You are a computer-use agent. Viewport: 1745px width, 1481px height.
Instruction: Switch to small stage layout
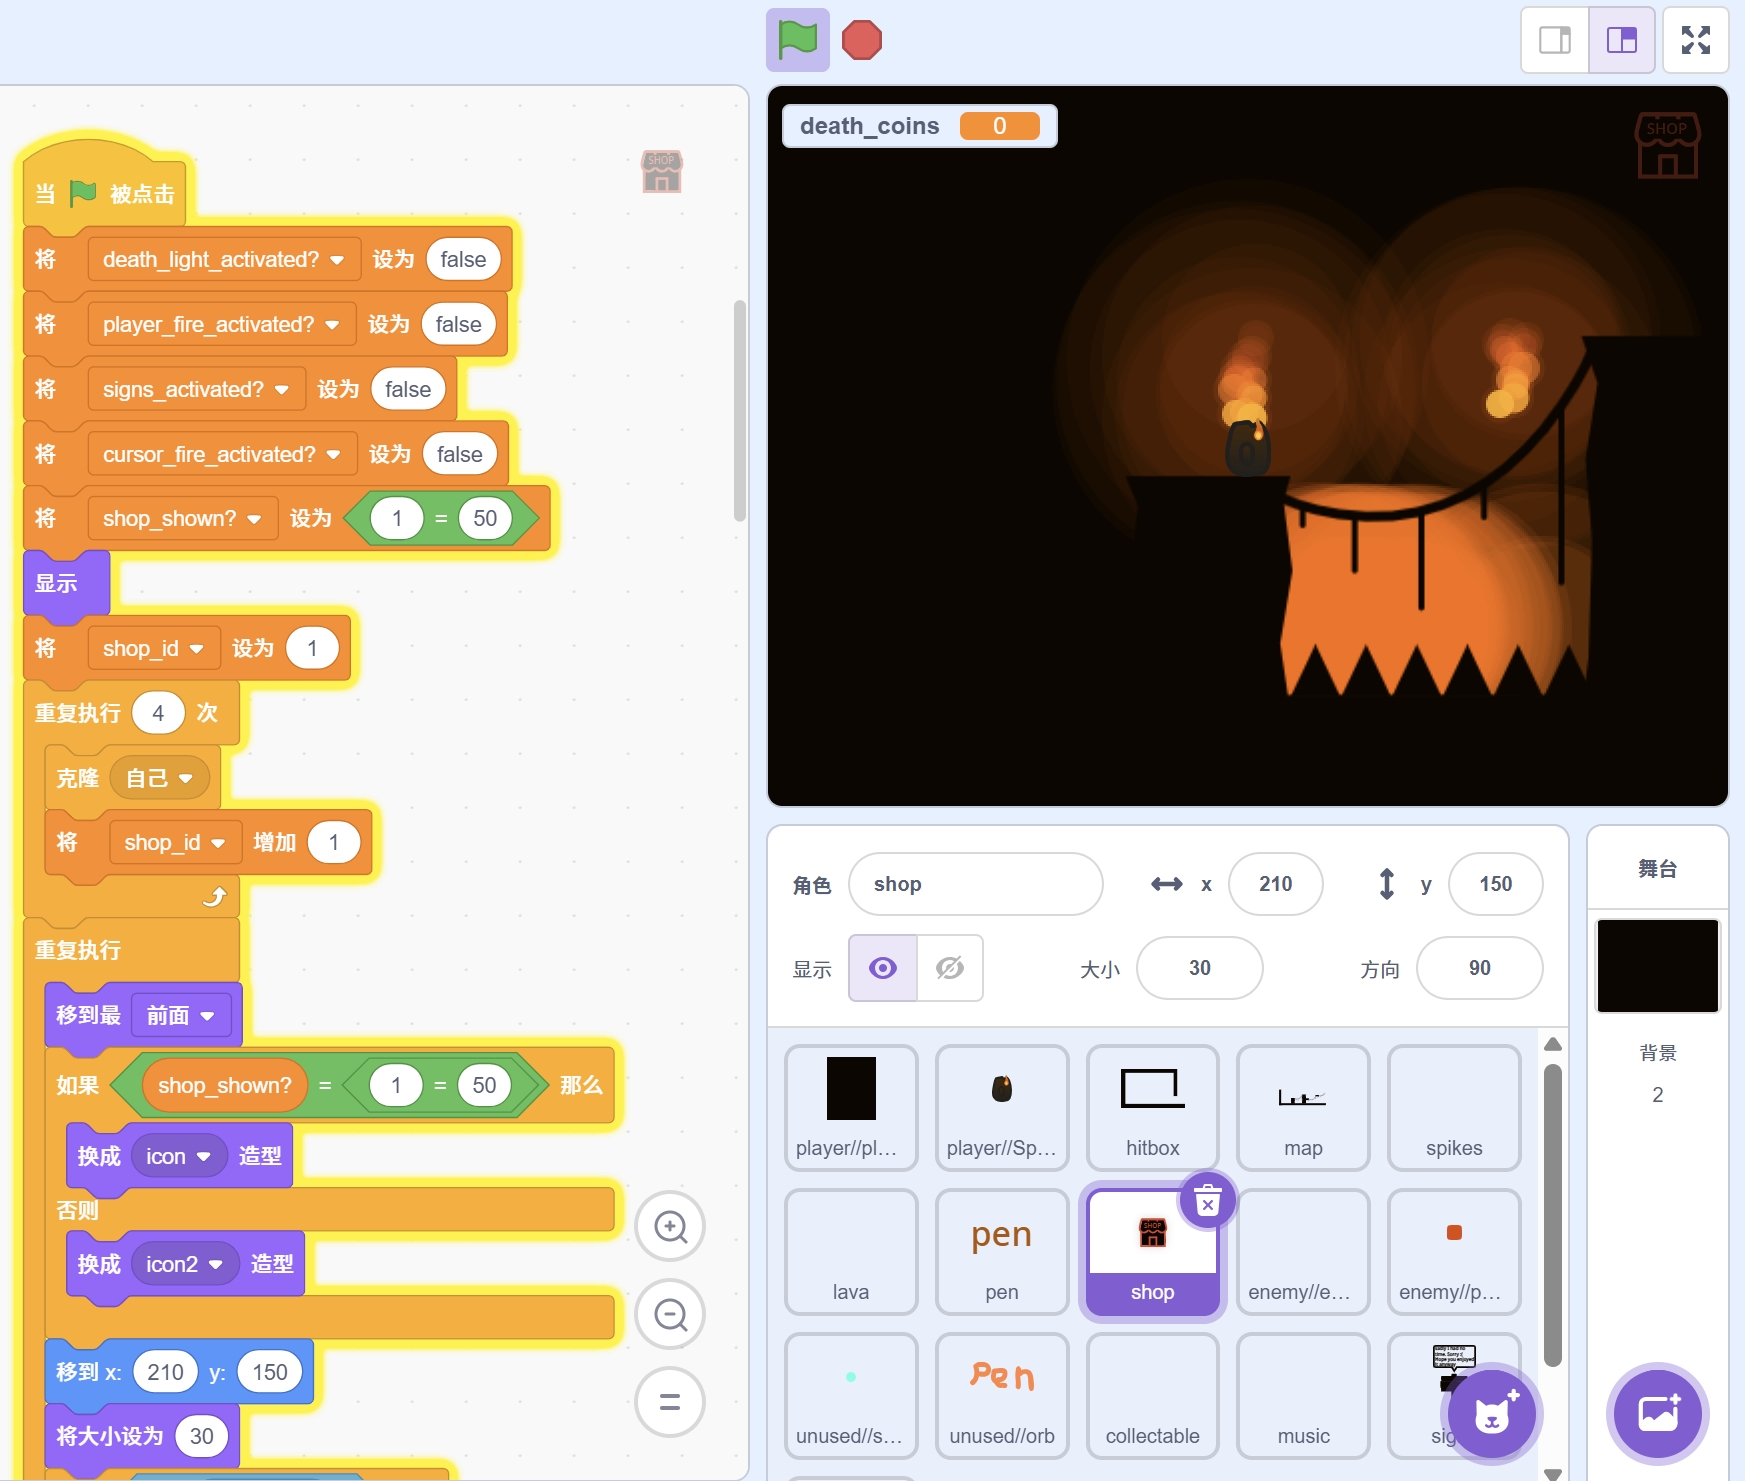click(1554, 40)
